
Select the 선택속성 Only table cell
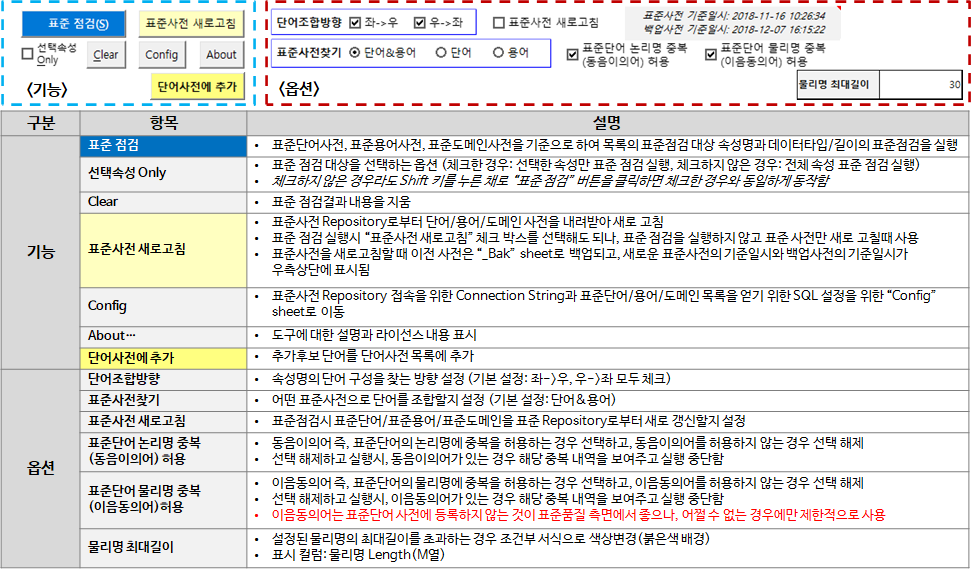pyautogui.click(x=163, y=173)
